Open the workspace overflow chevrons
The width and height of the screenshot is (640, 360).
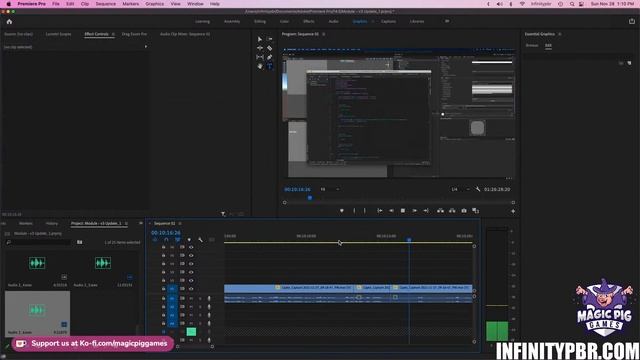[447, 21]
